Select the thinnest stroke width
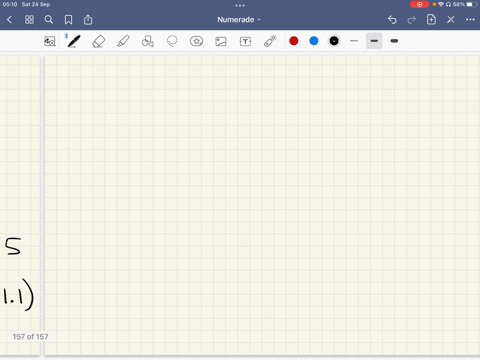 tap(354, 41)
